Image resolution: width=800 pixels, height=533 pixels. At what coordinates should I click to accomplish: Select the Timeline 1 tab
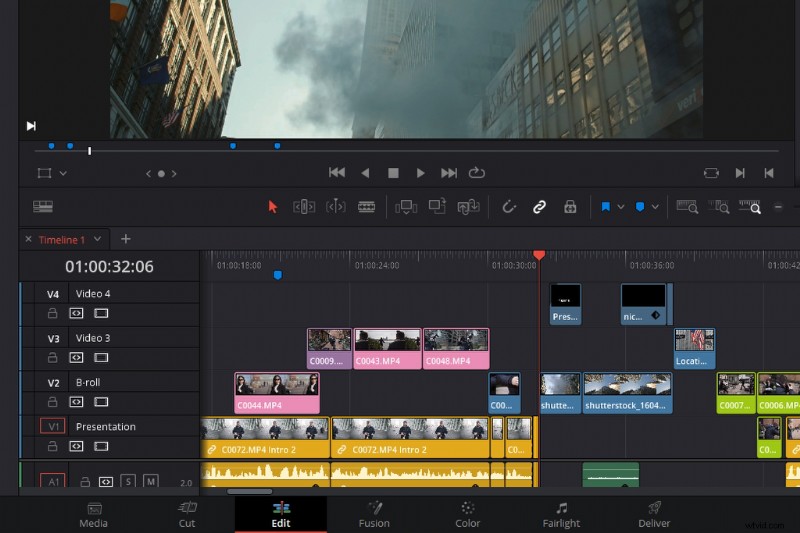point(62,239)
